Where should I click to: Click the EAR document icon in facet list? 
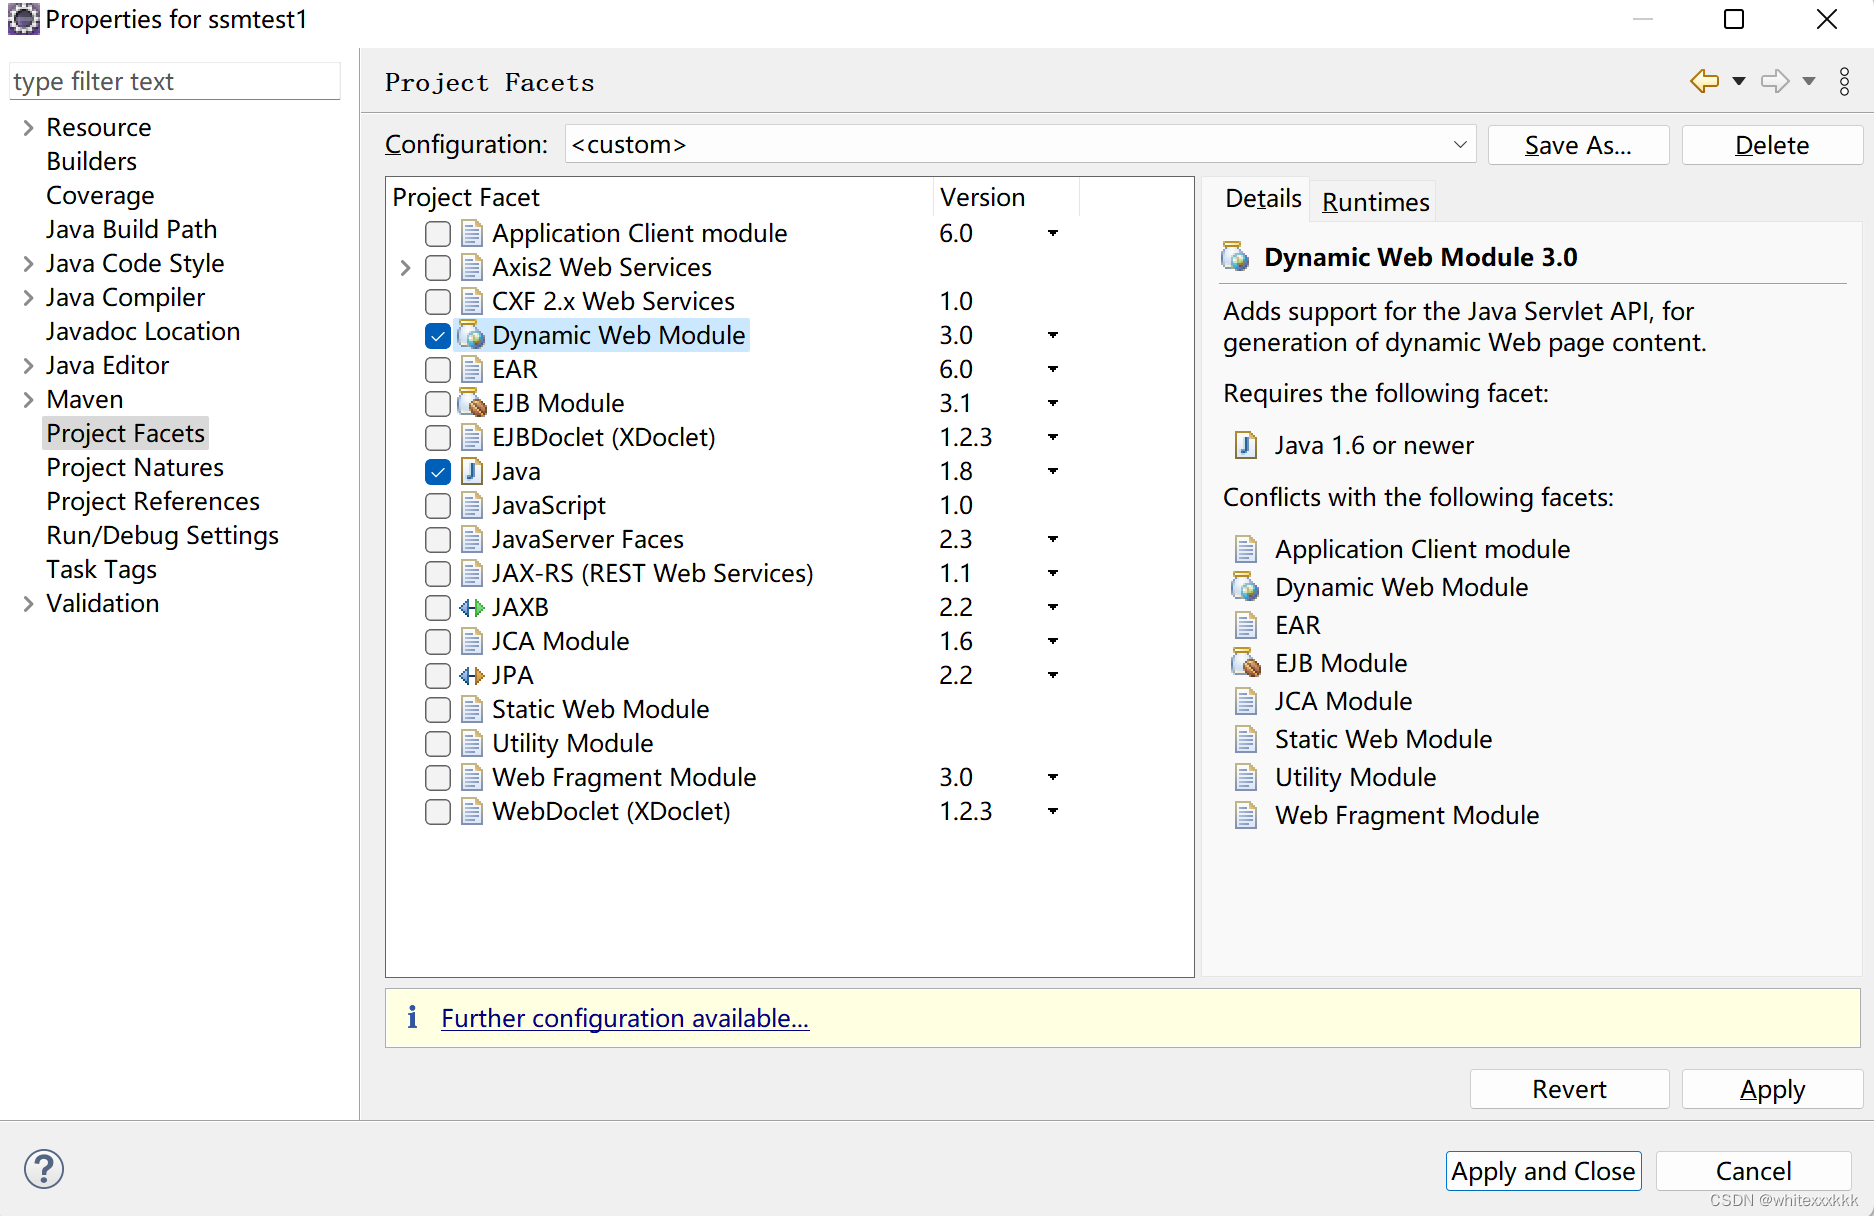[x=472, y=370]
